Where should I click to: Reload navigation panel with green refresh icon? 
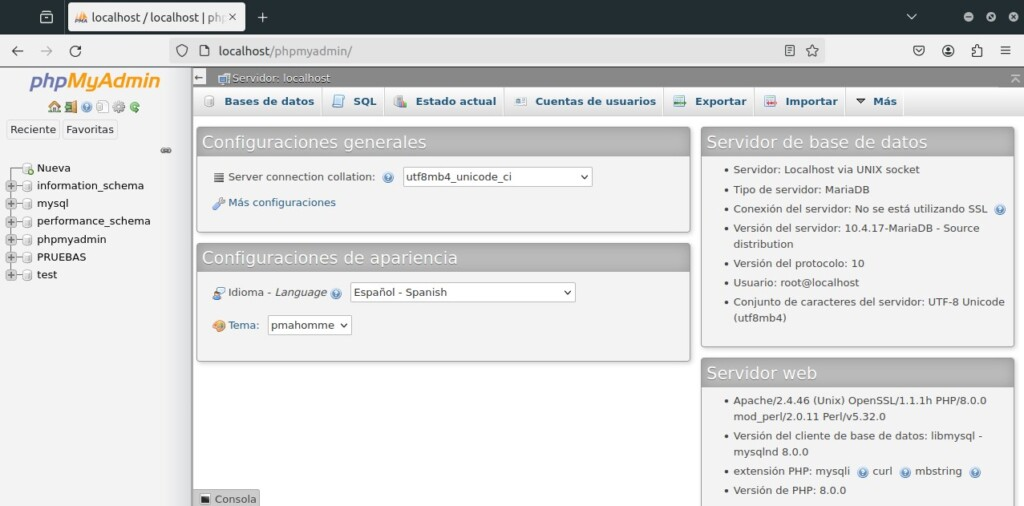tap(134, 107)
